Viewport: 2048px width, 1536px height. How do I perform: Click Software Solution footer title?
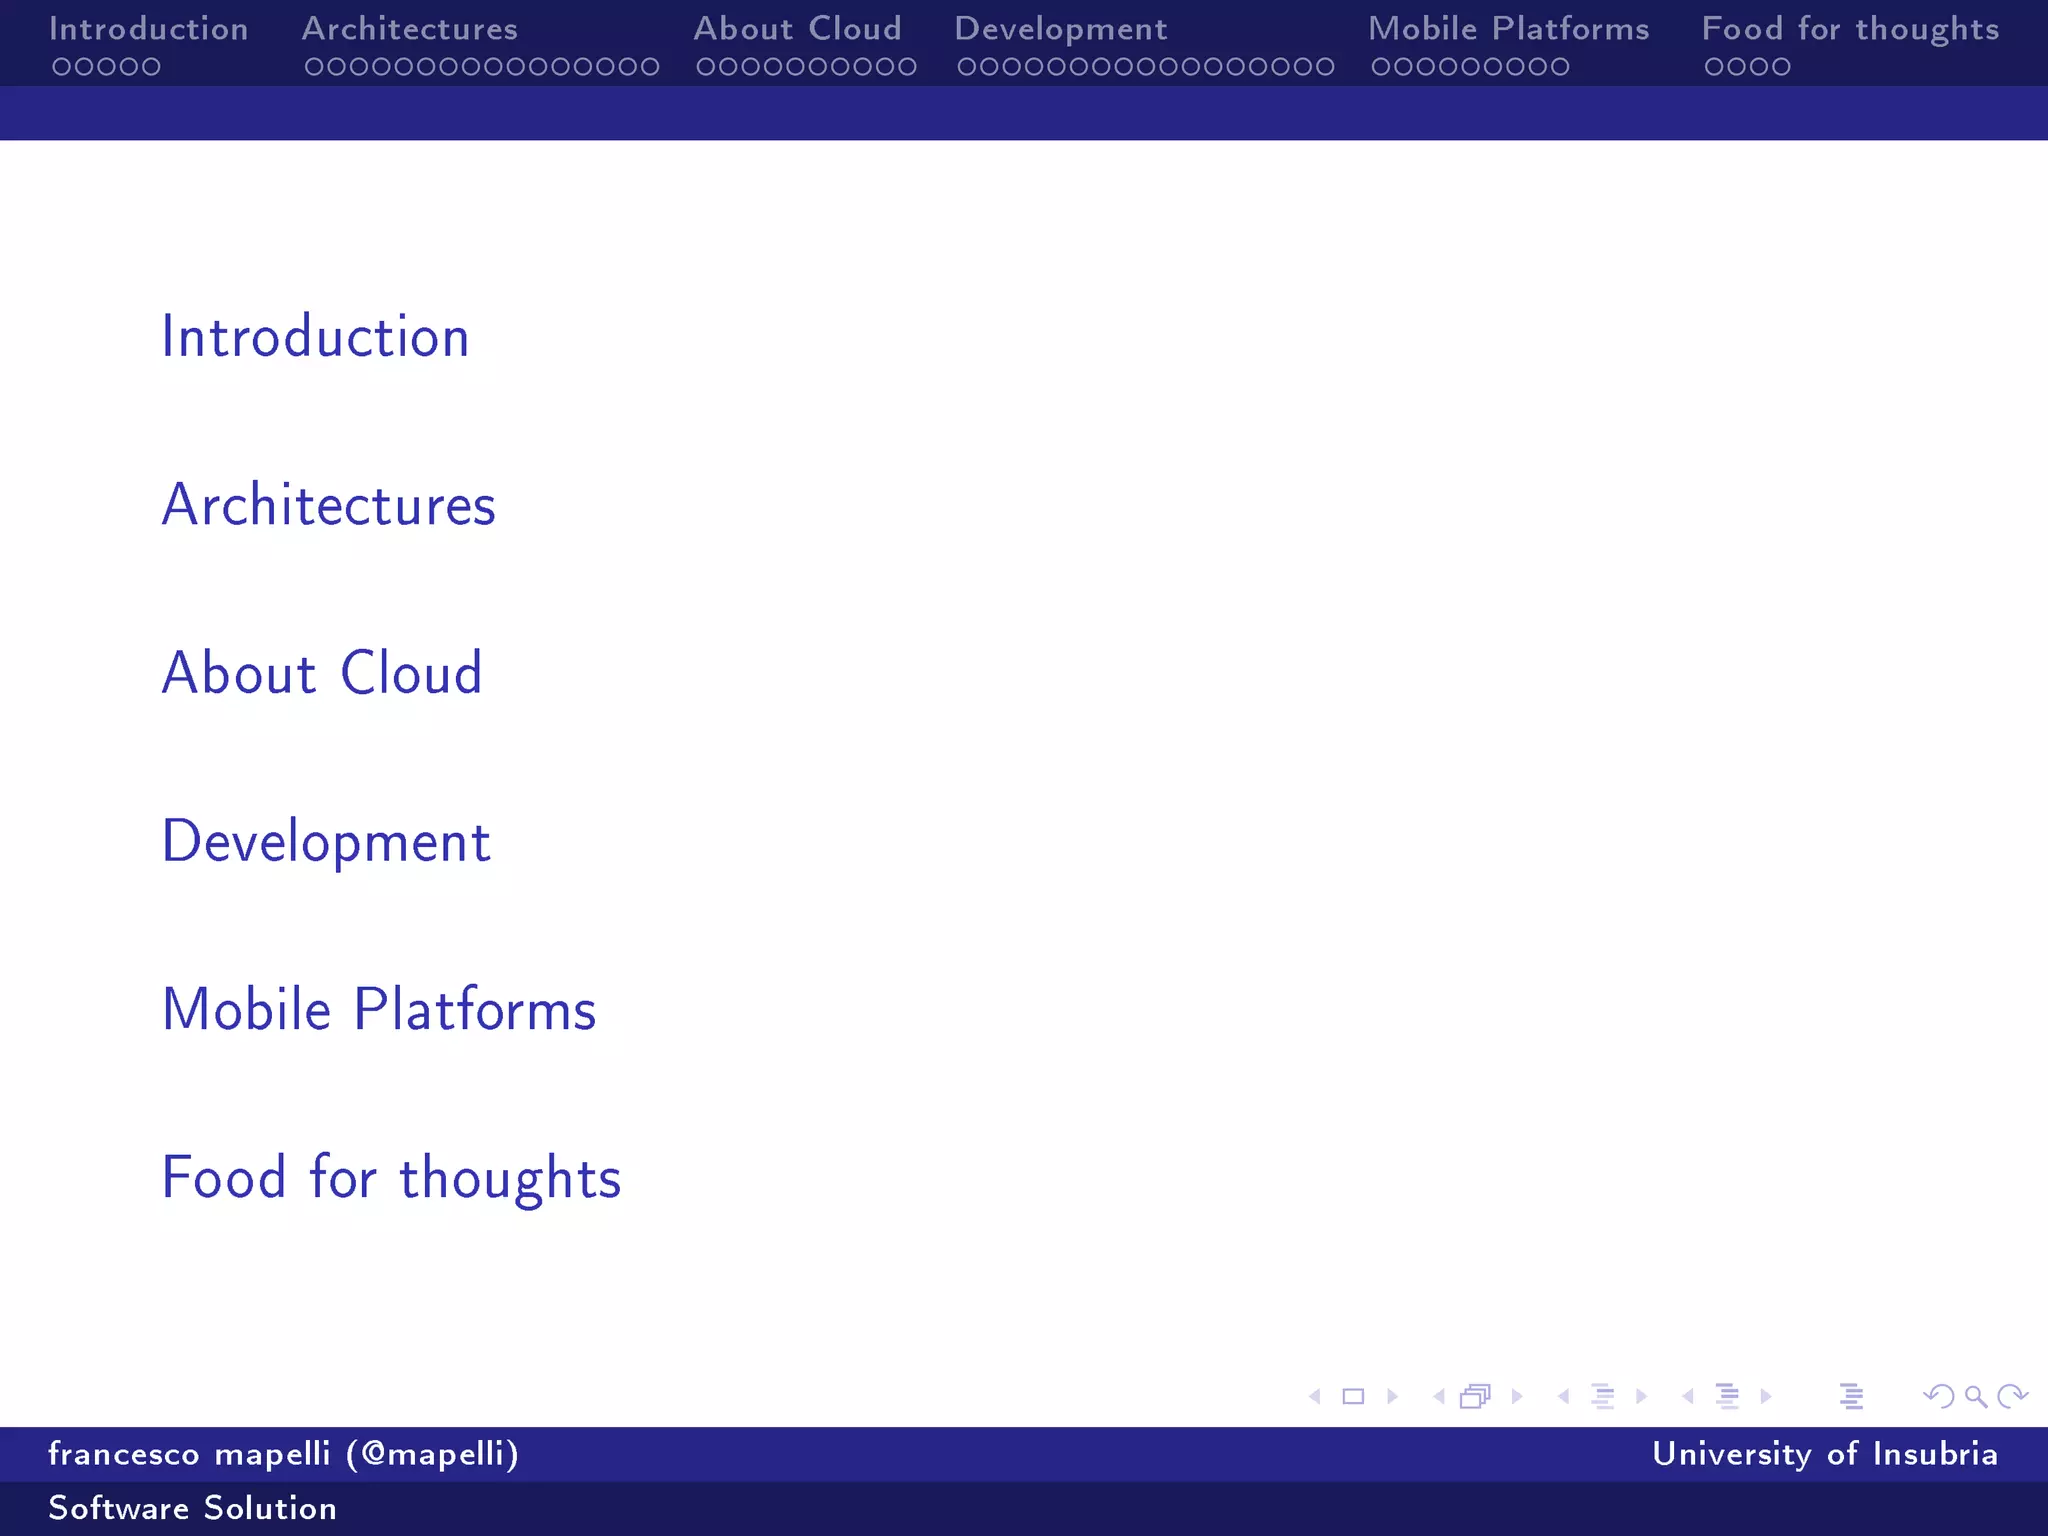click(x=193, y=1508)
